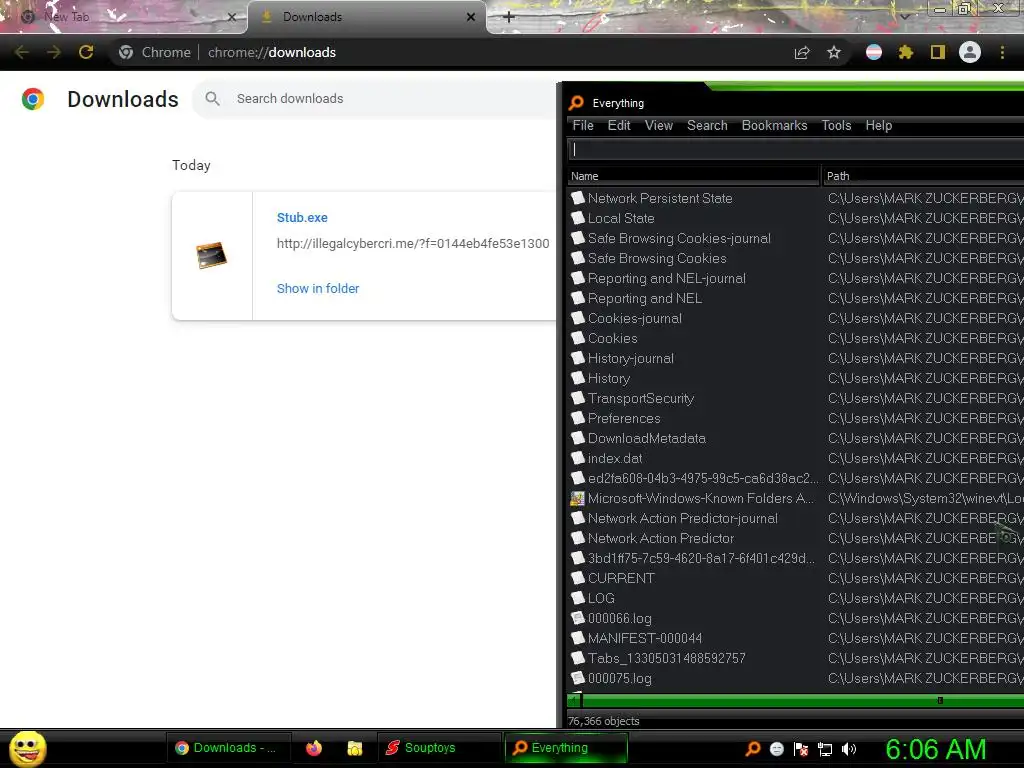Image resolution: width=1024 pixels, height=768 pixels.
Task: Open the Bookmarks menu in Everything
Action: (774, 125)
